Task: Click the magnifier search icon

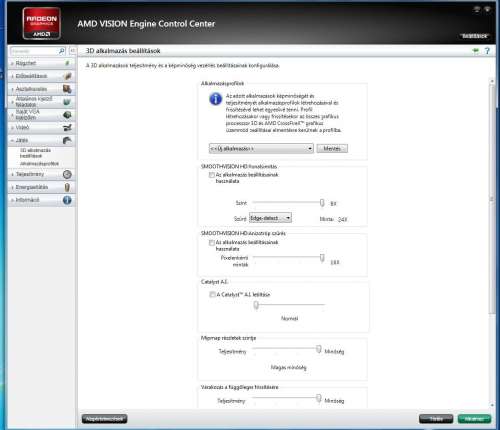Action: pyautogui.click(x=62, y=51)
